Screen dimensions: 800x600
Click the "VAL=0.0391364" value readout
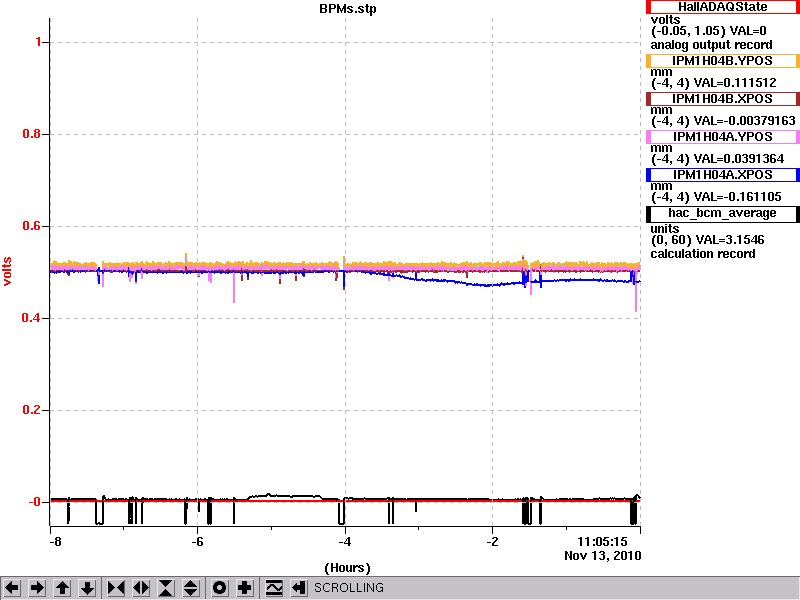click(739, 159)
